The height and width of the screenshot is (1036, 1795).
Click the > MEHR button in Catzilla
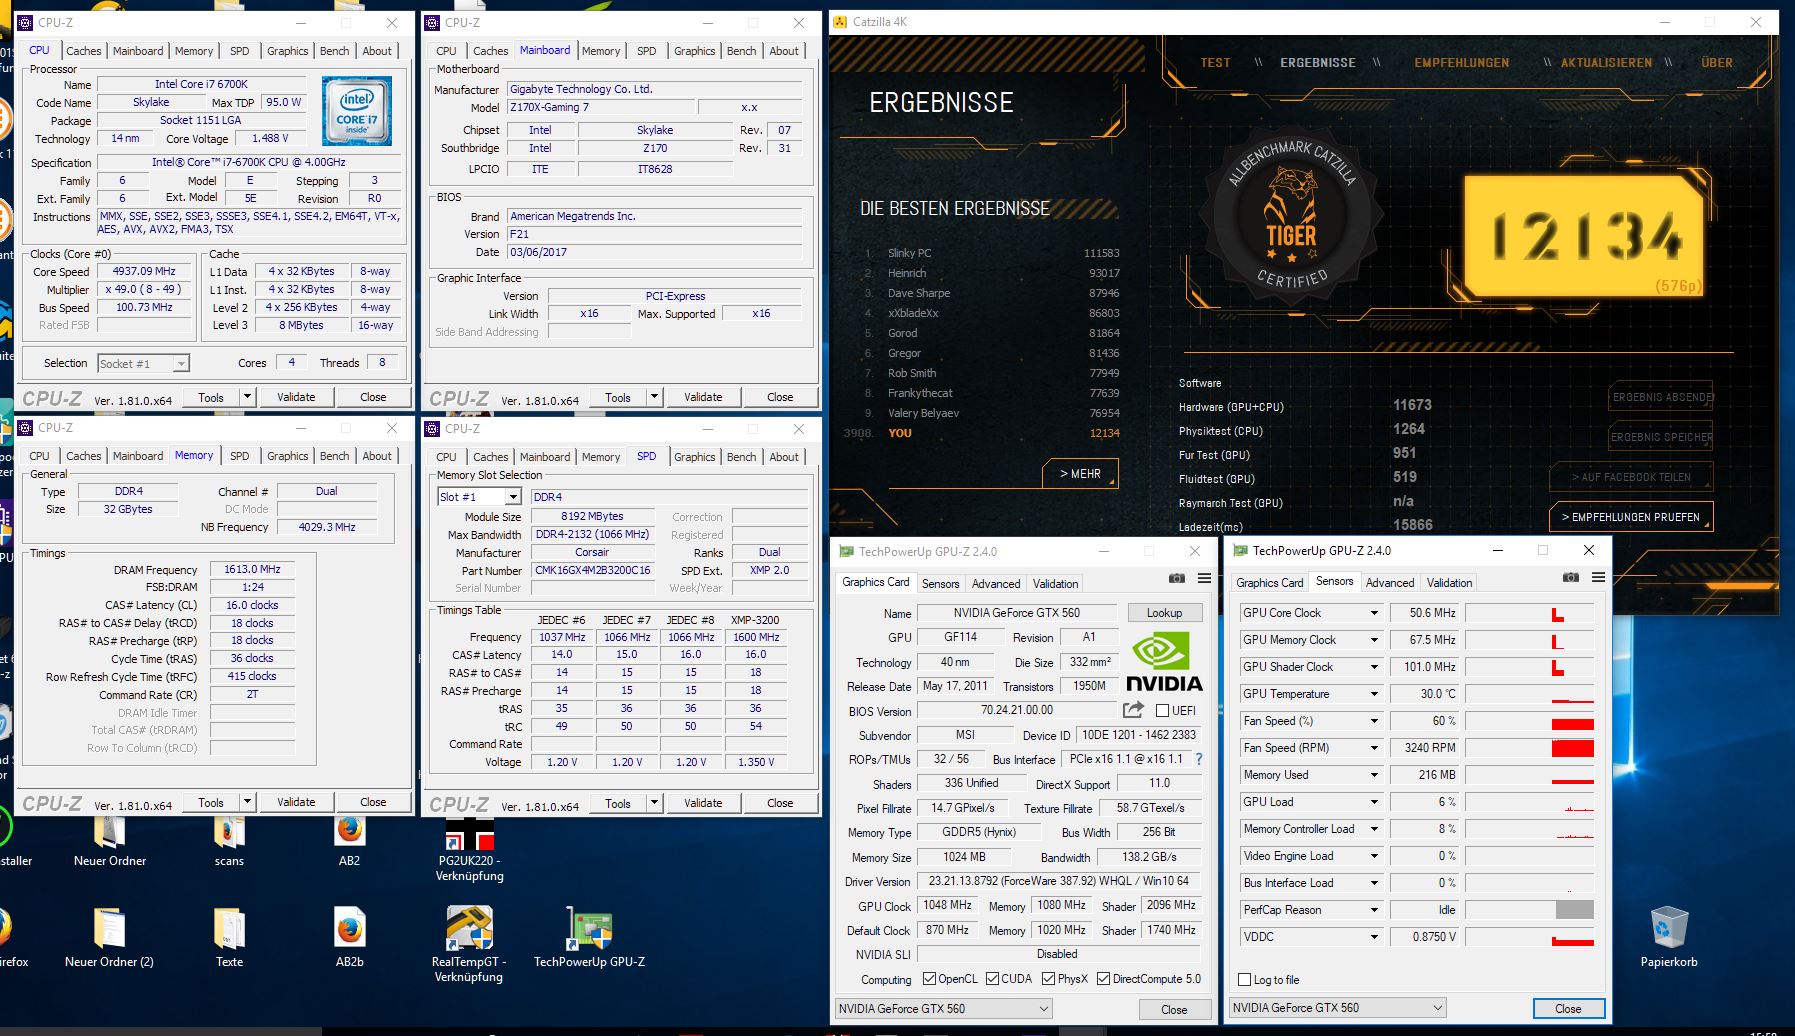tap(1080, 474)
